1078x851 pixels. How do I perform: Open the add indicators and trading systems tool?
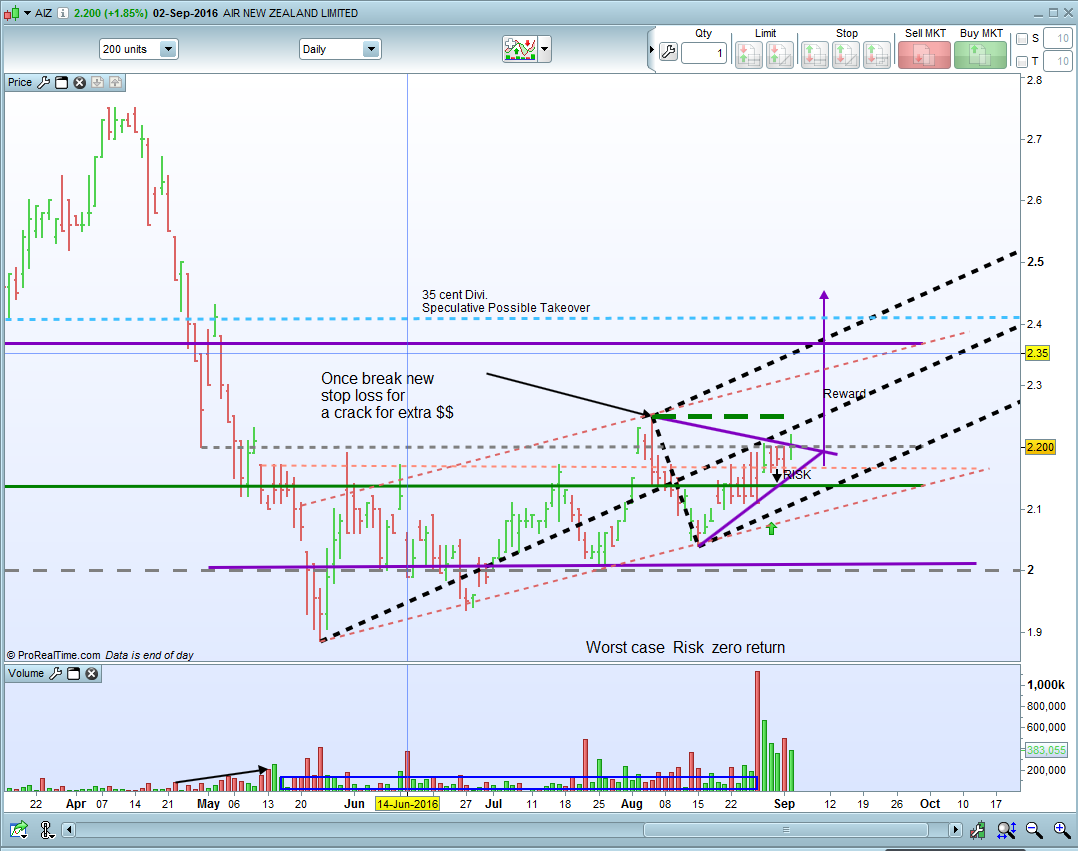[x=520, y=49]
